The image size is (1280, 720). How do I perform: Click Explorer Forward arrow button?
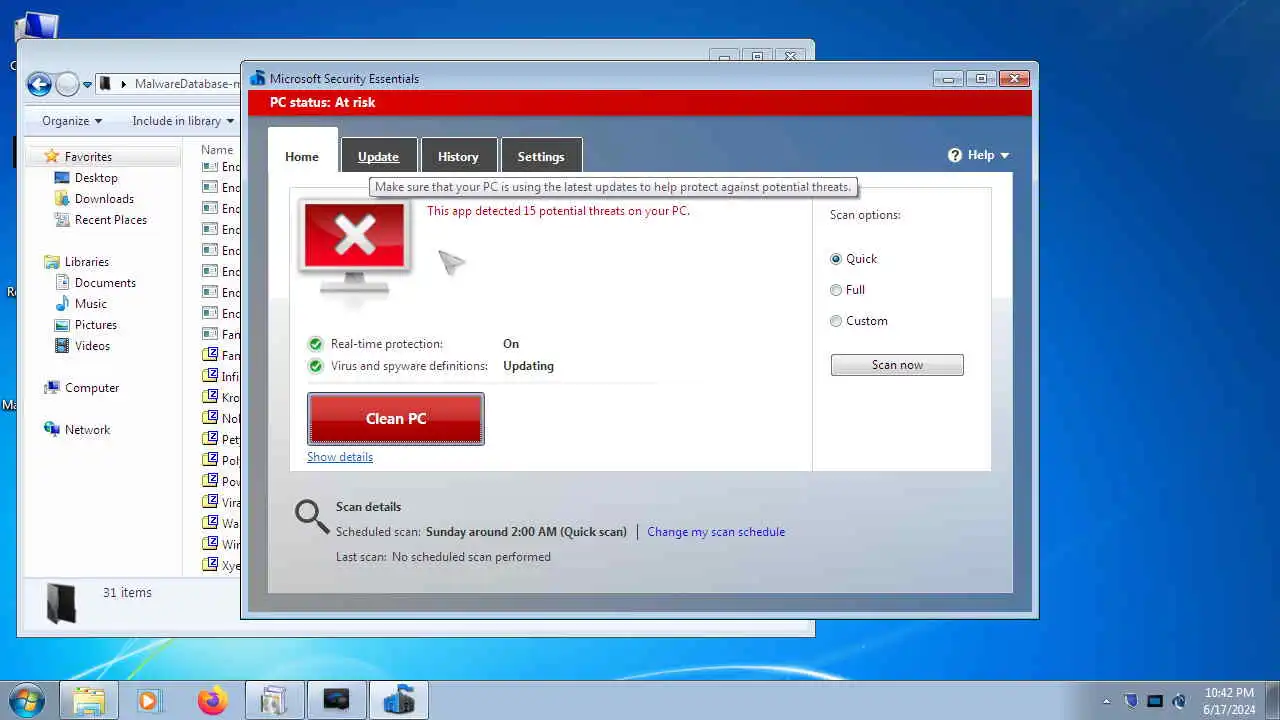67,84
